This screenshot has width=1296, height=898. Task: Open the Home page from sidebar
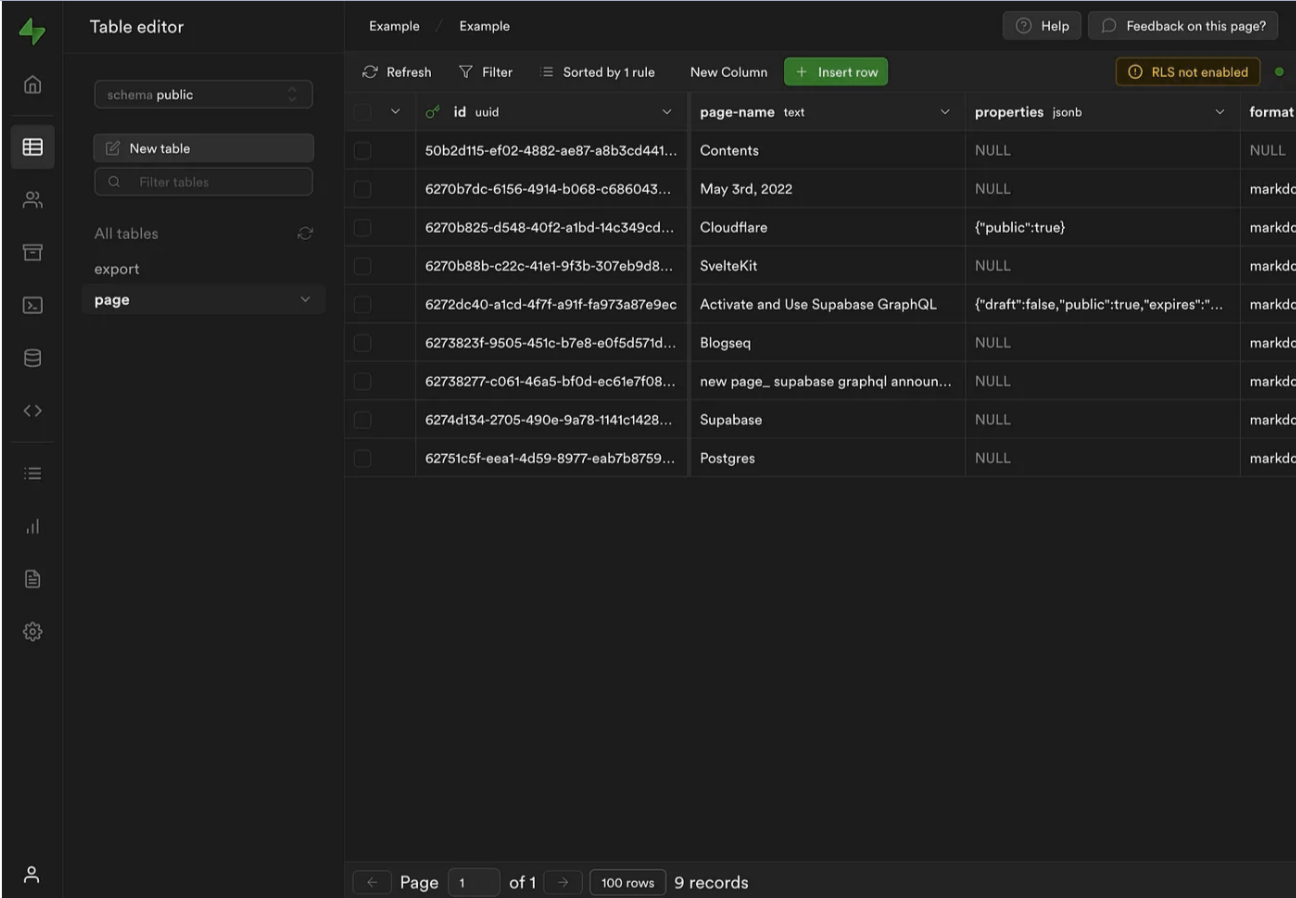(x=32, y=85)
